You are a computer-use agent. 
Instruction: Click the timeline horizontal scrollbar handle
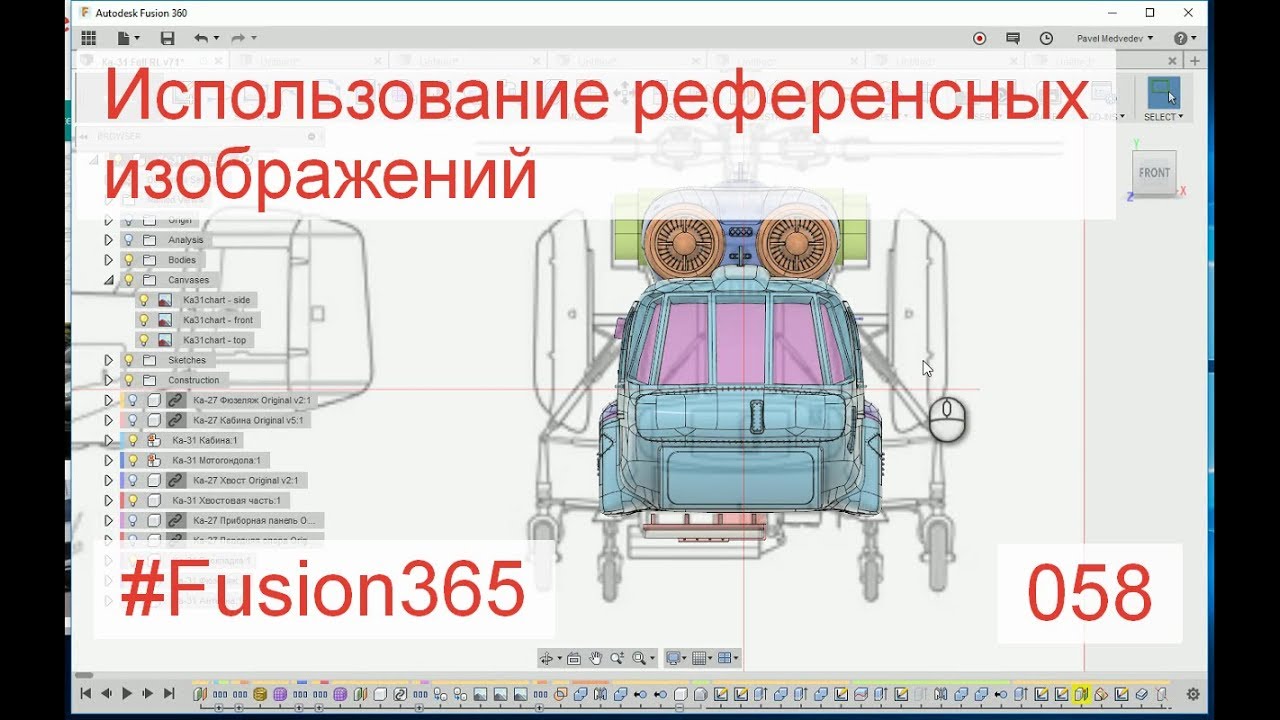(x=84, y=676)
